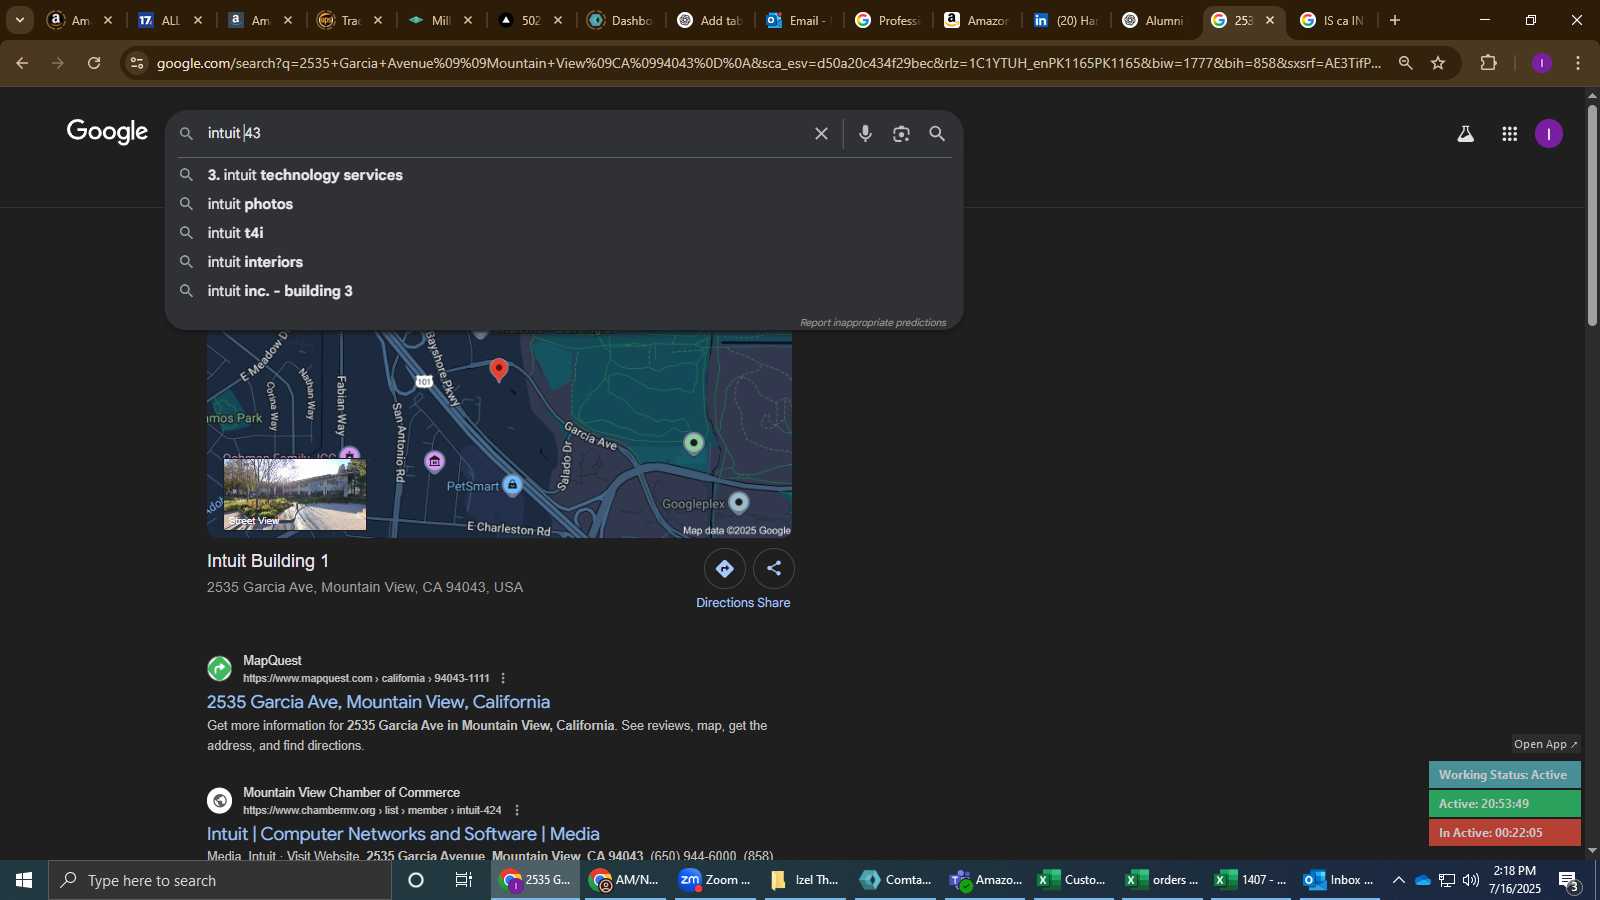
Task: Open zoom magnifier icon in address bar
Action: [x=1405, y=63]
